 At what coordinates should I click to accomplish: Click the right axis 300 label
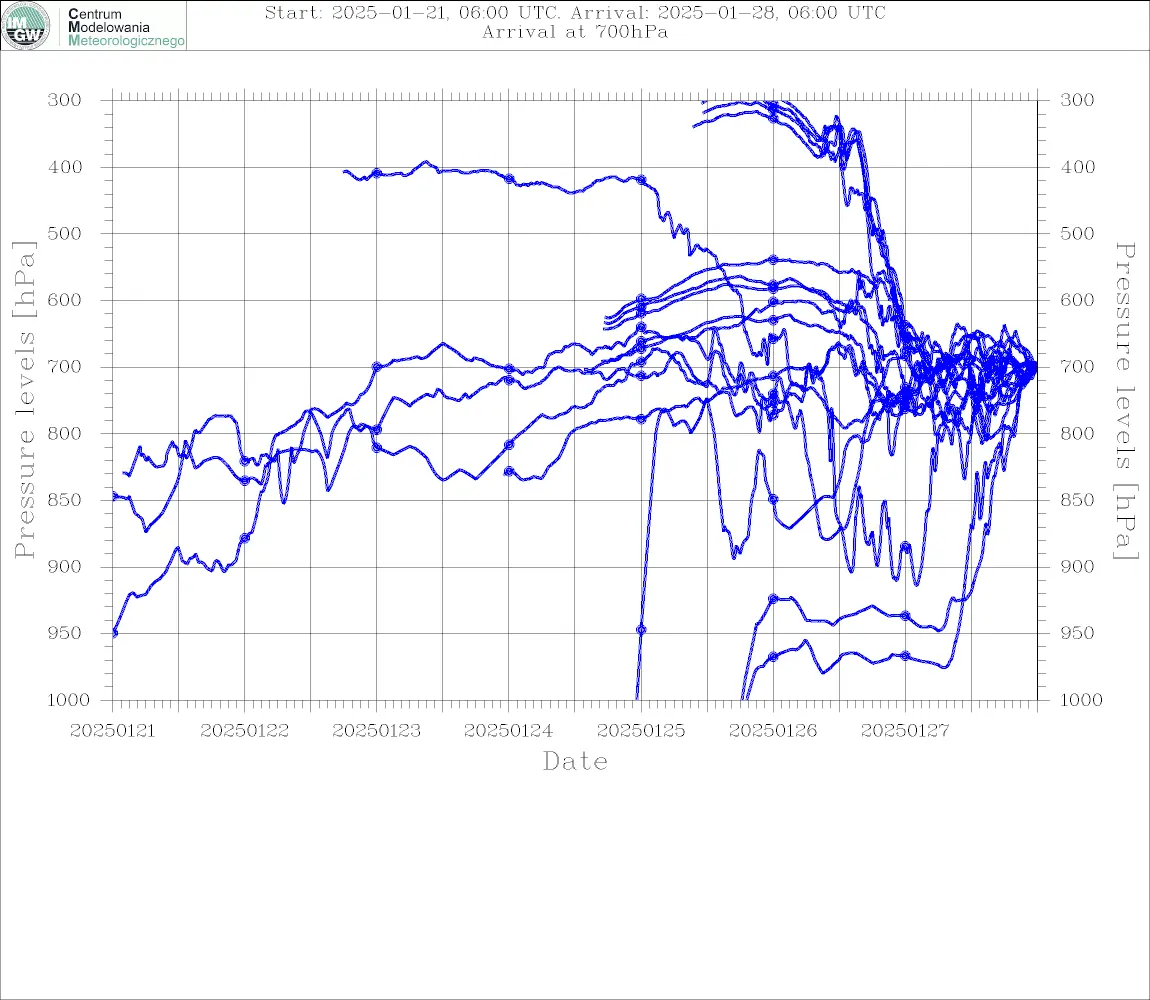tap(1077, 100)
